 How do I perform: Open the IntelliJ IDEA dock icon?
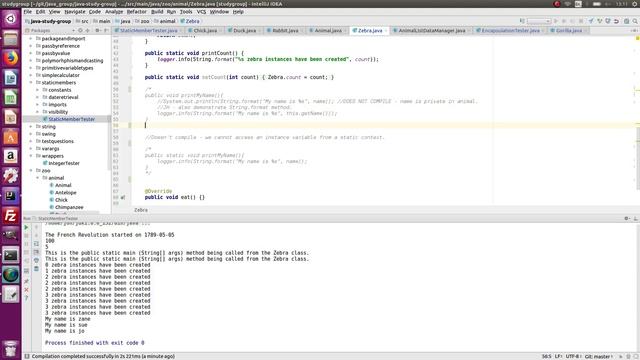tap(11, 196)
